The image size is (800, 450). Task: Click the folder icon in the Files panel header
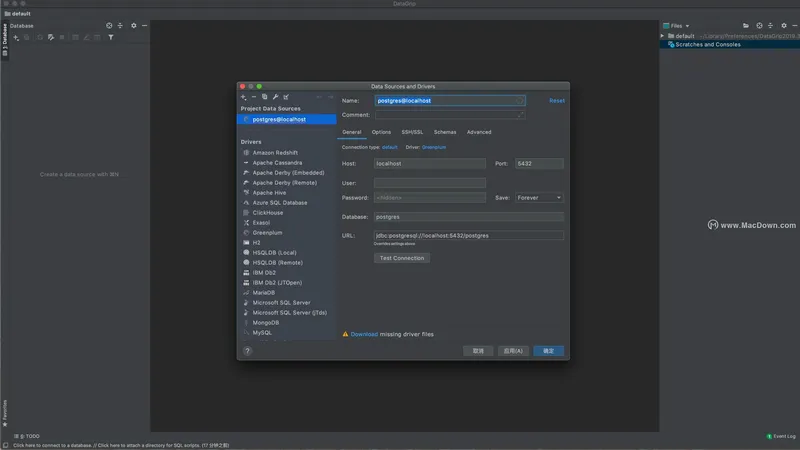(746, 26)
